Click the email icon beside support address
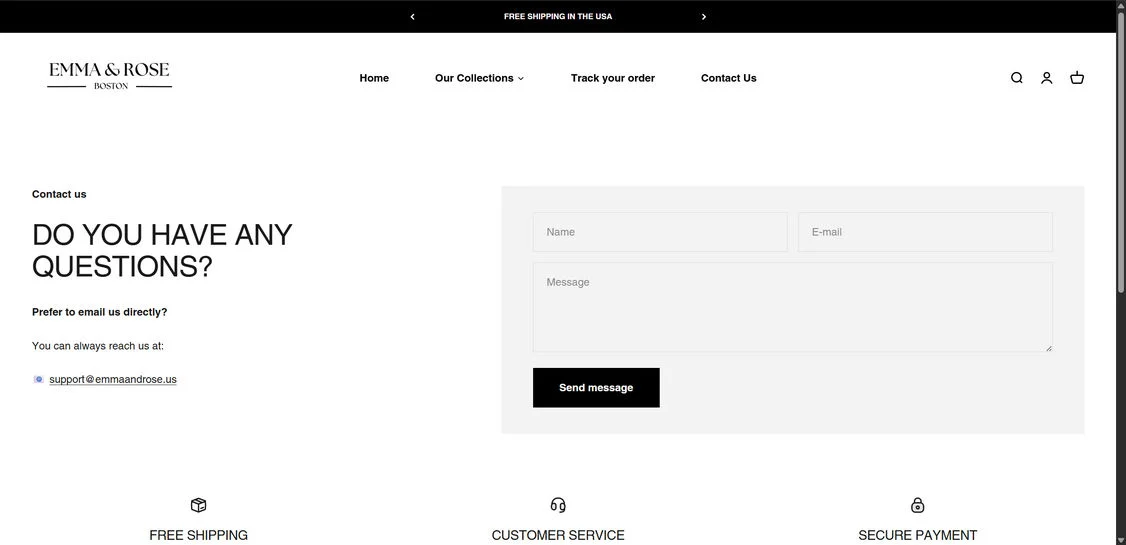The height and width of the screenshot is (545, 1126). 39,379
